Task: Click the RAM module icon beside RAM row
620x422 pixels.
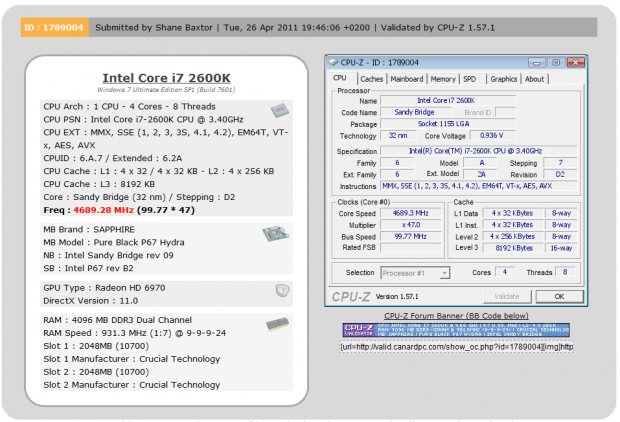Action: pos(277,324)
